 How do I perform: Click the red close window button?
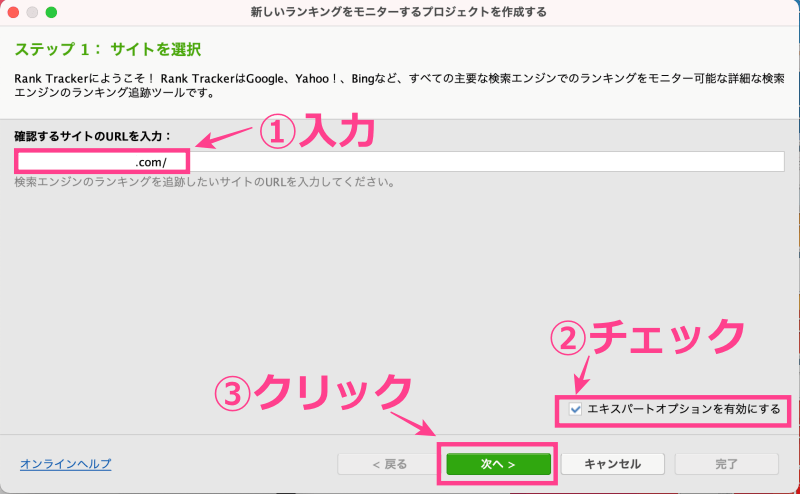tap(13, 12)
